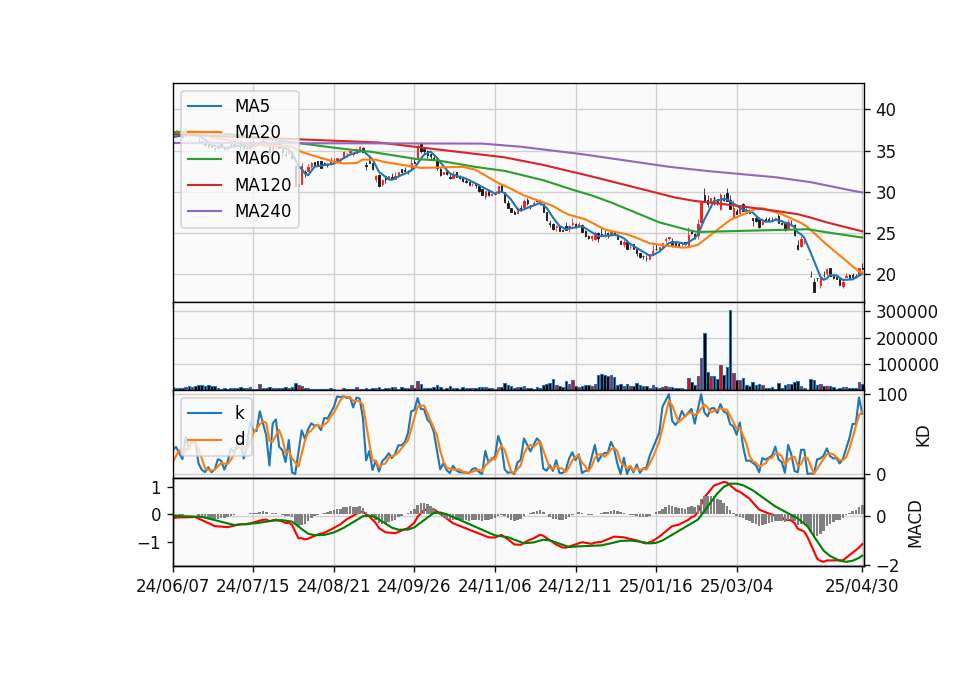Click the volume axis value 300000
Image resolution: width=960 pixels, height=690 pixels.
tap(907, 312)
